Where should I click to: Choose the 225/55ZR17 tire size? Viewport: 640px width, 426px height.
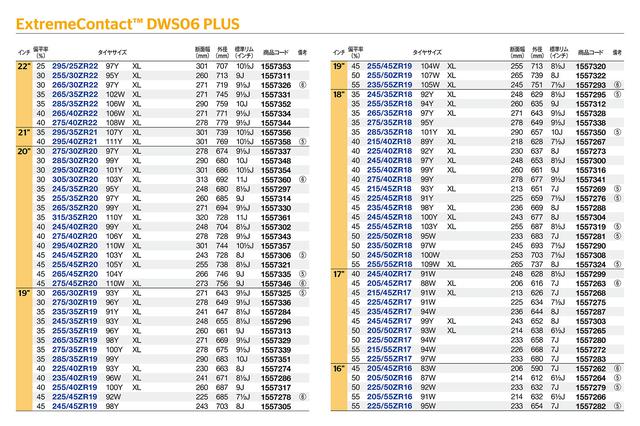click(389, 359)
